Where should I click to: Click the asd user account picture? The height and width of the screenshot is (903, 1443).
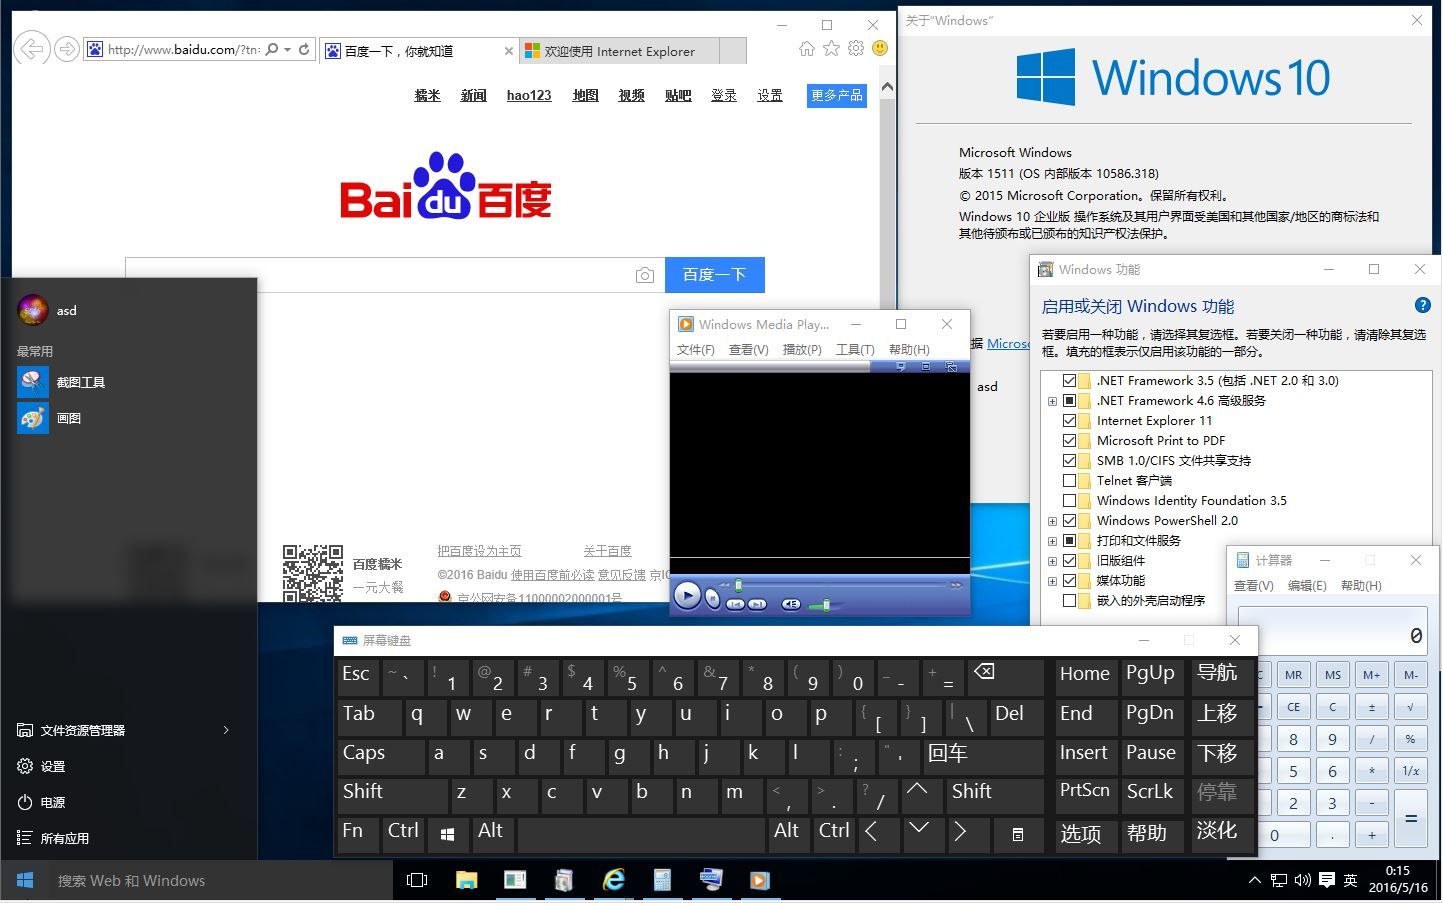tap(33, 310)
